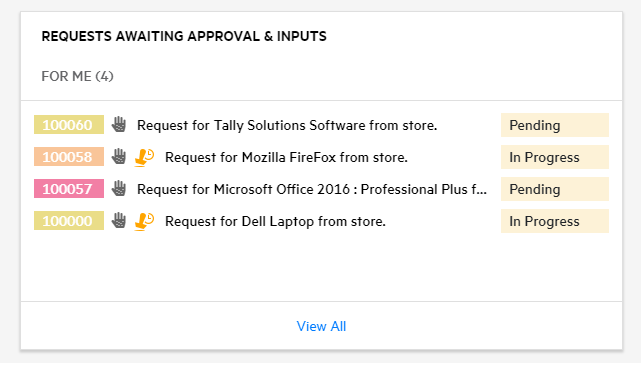Image resolution: width=641 pixels, height=373 pixels.
Task: Click Pending status of Tally Solutions request
Action: tap(555, 125)
